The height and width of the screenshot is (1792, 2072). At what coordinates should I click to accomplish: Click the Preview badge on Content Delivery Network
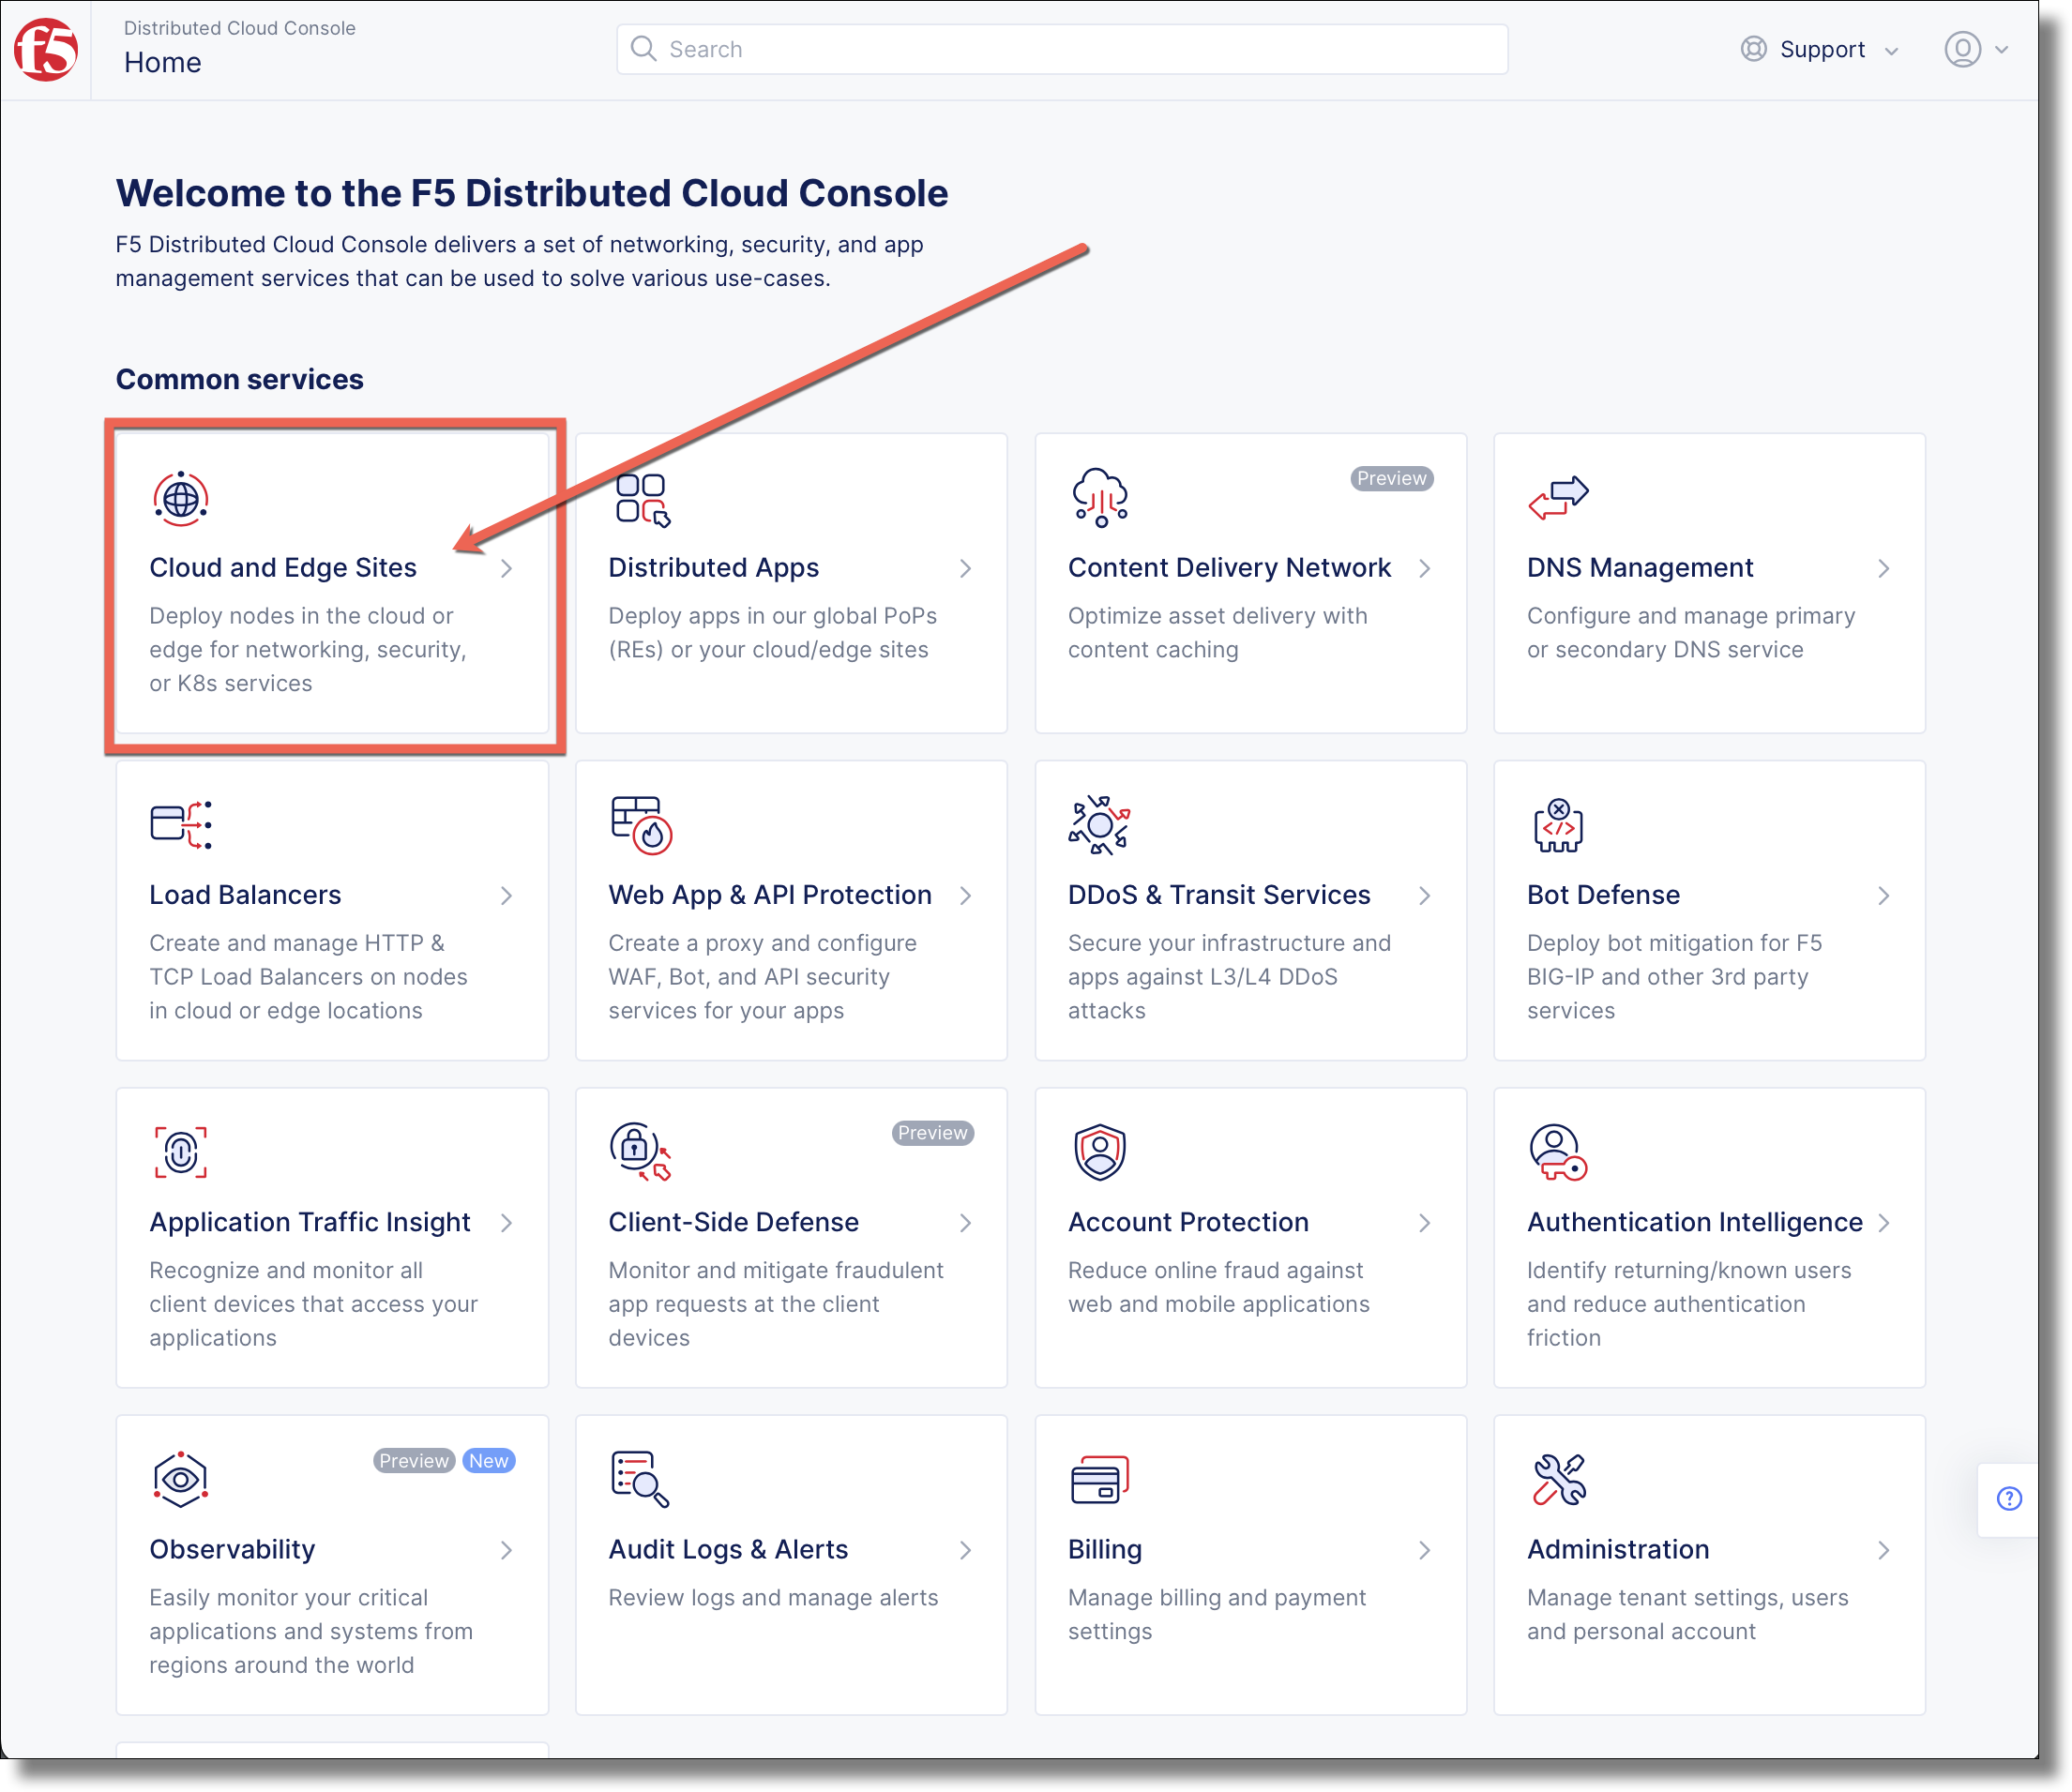pos(1391,478)
